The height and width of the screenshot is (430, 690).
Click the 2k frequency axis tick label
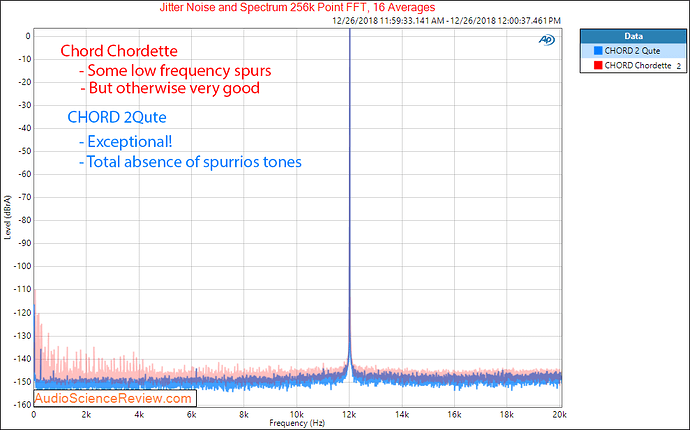pyautogui.click(x=86, y=415)
